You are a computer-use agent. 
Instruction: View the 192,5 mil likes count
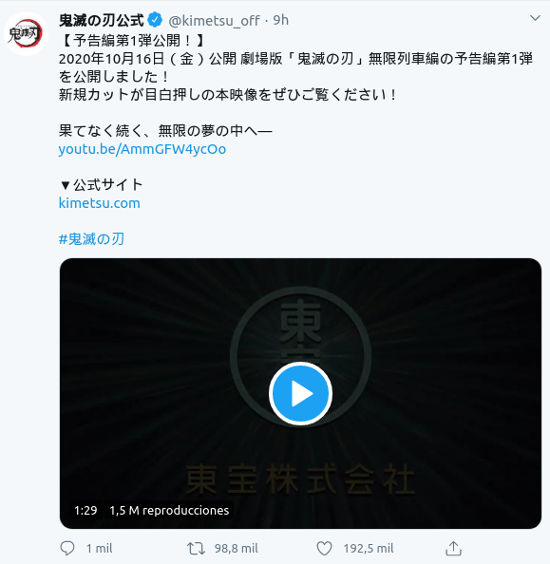[x=368, y=549]
